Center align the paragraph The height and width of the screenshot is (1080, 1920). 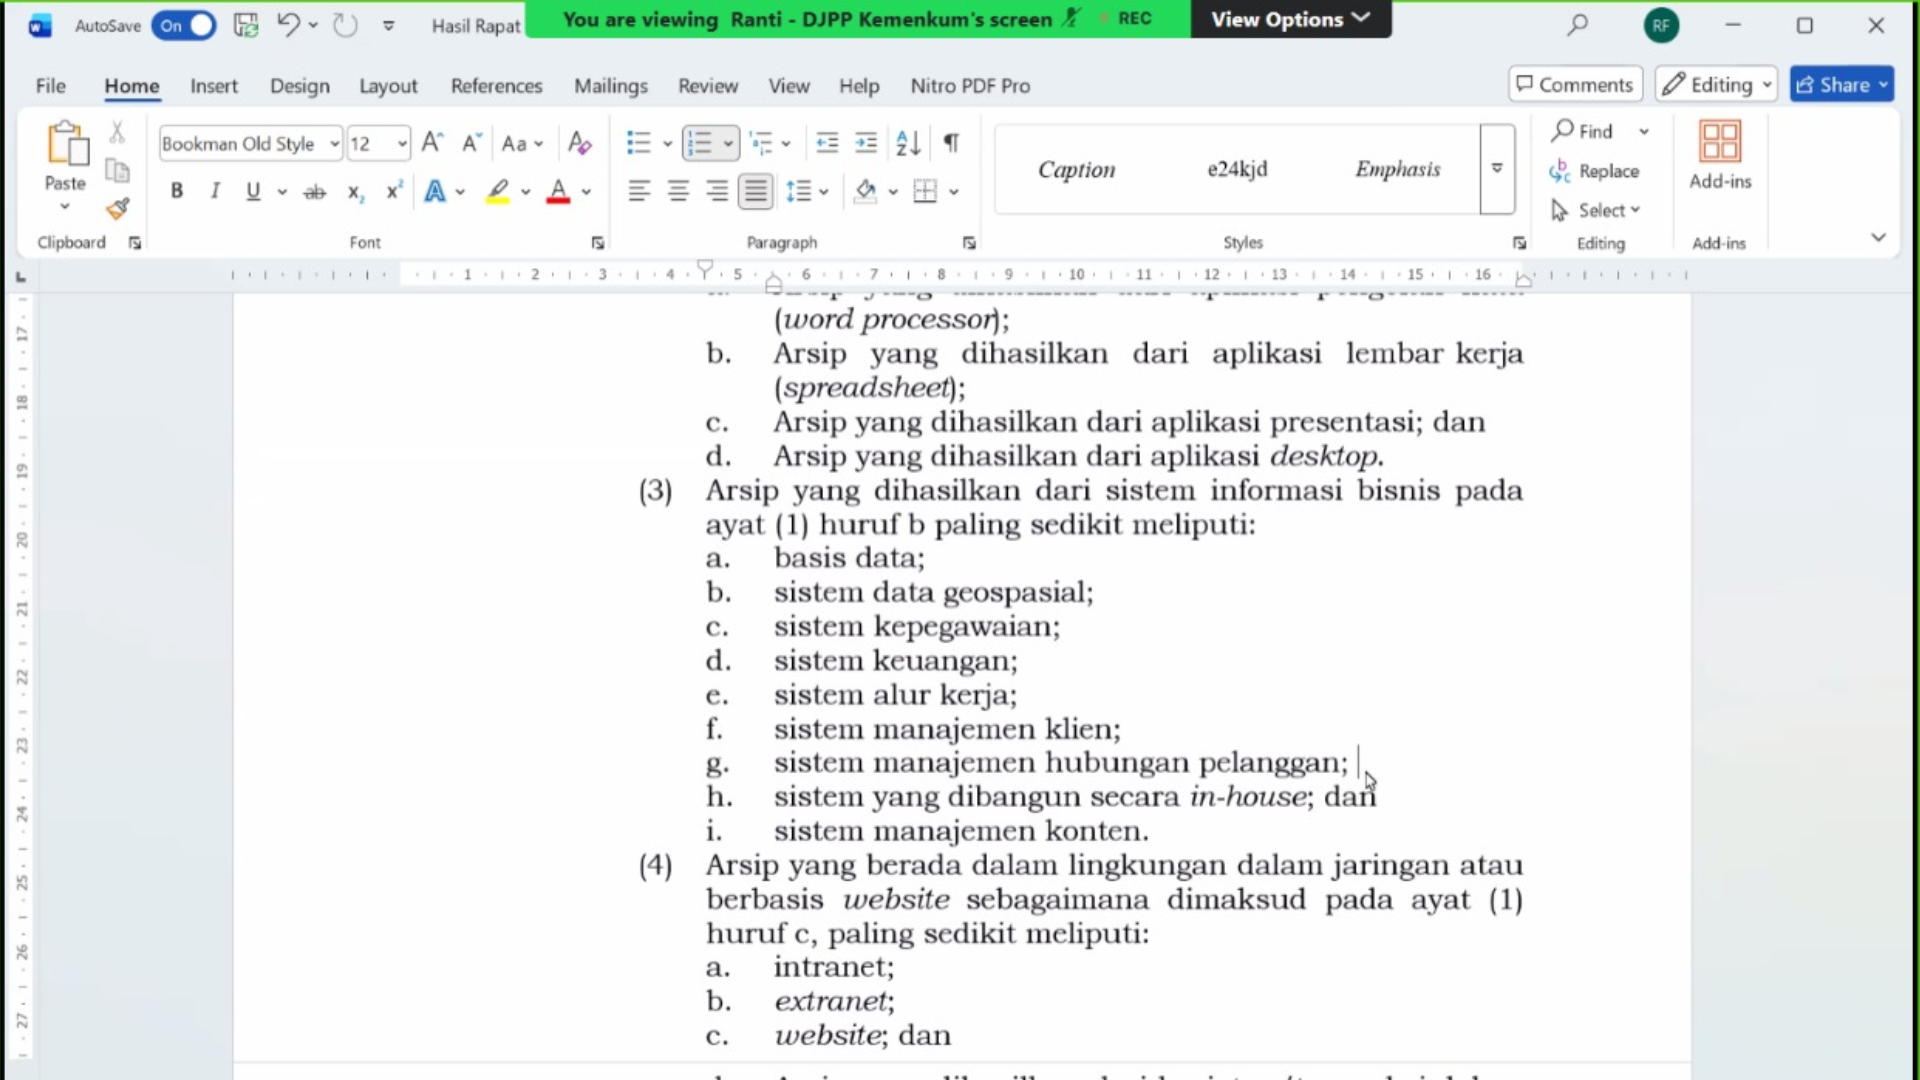[x=678, y=191]
